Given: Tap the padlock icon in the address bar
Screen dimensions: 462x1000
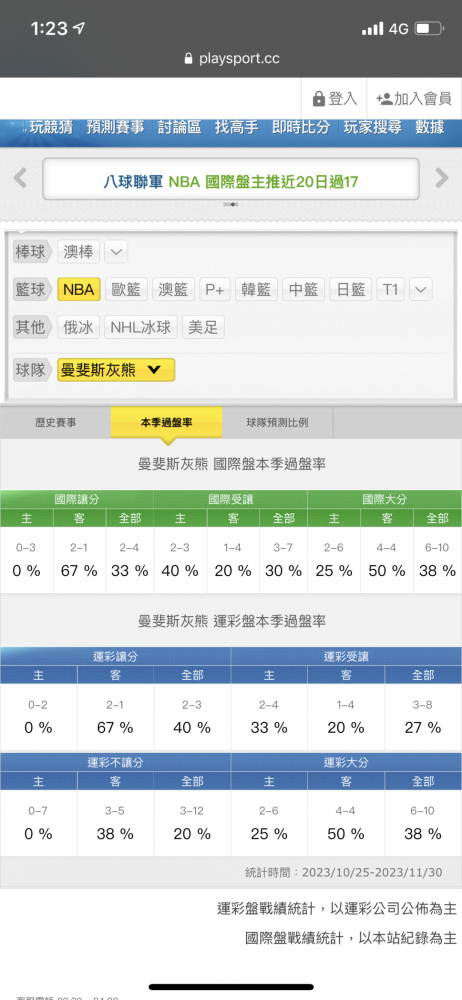Looking at the screenshot, I should [x=188, y=59].
